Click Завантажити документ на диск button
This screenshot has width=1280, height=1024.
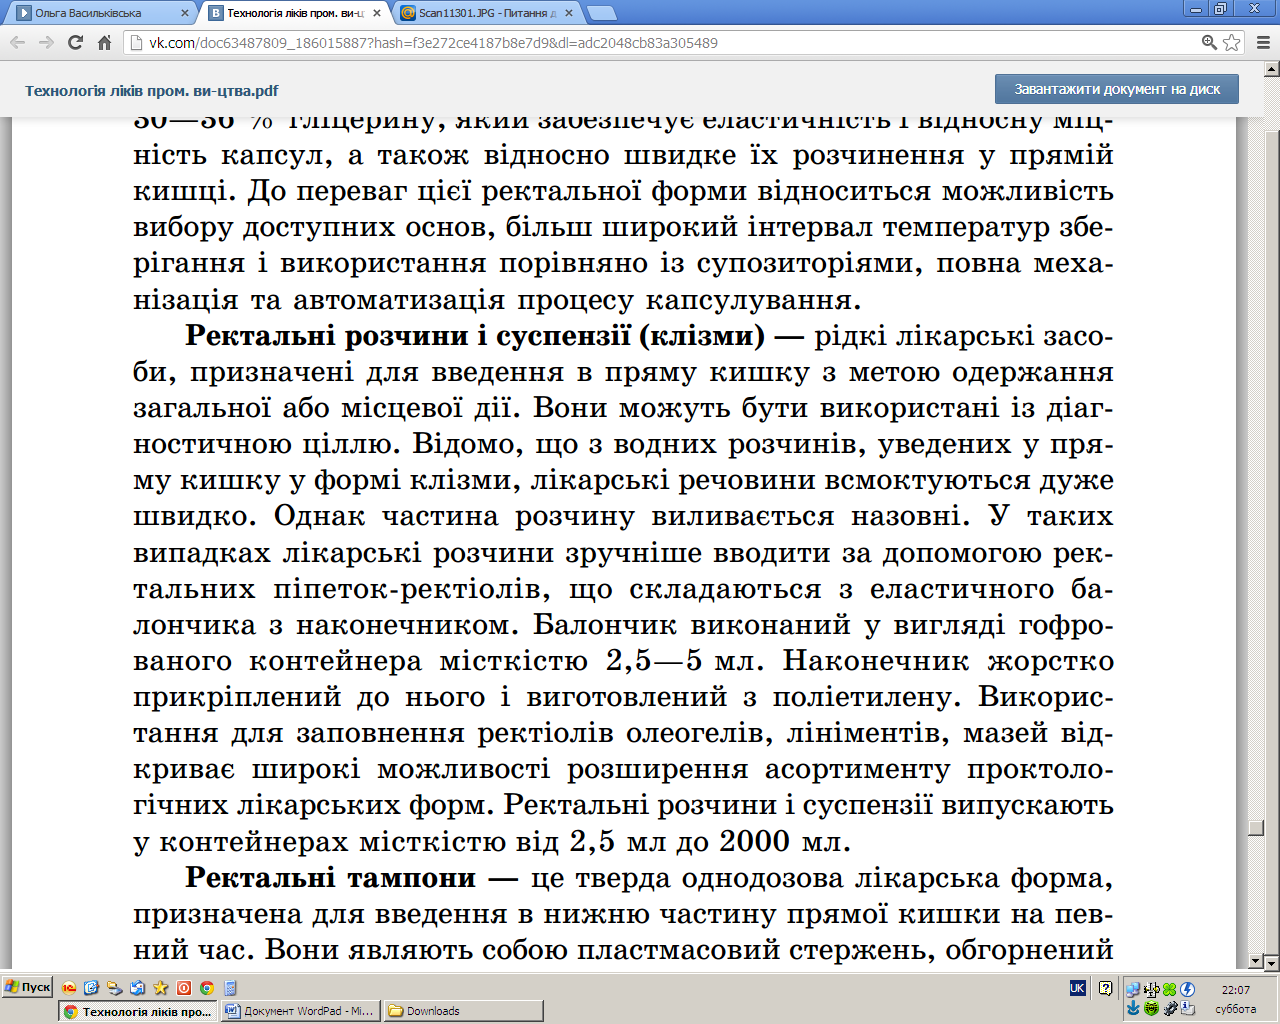pyautogui.click(x=1117, y=89)
